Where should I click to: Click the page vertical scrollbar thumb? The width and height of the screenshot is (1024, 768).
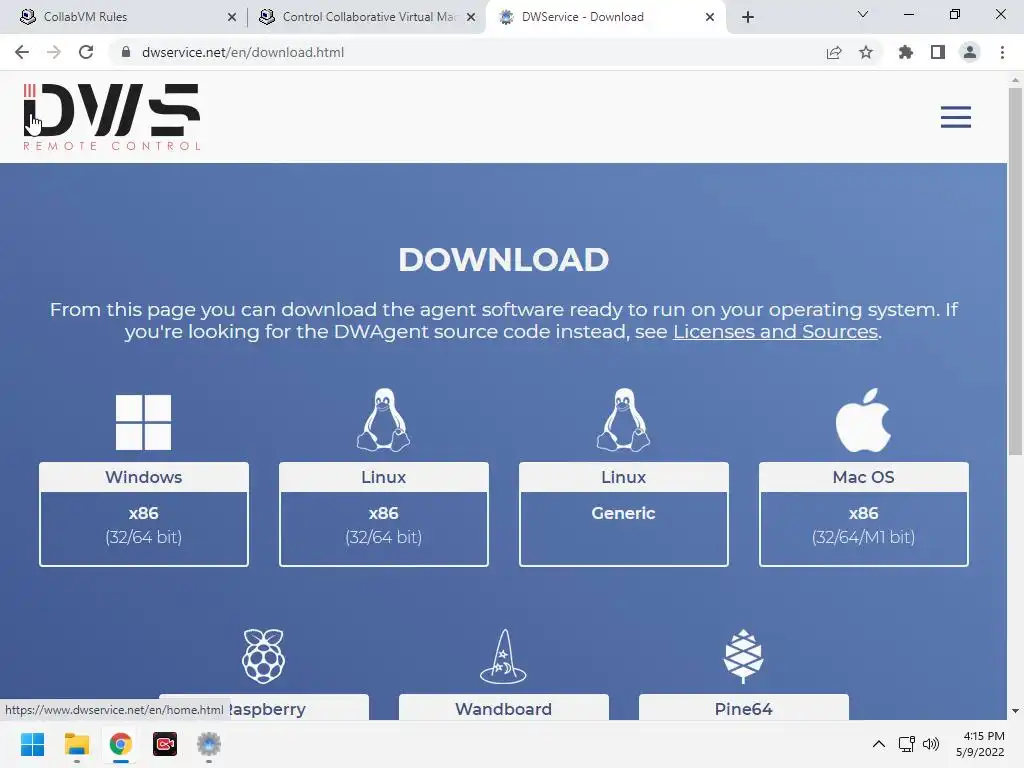[1015, 271]
